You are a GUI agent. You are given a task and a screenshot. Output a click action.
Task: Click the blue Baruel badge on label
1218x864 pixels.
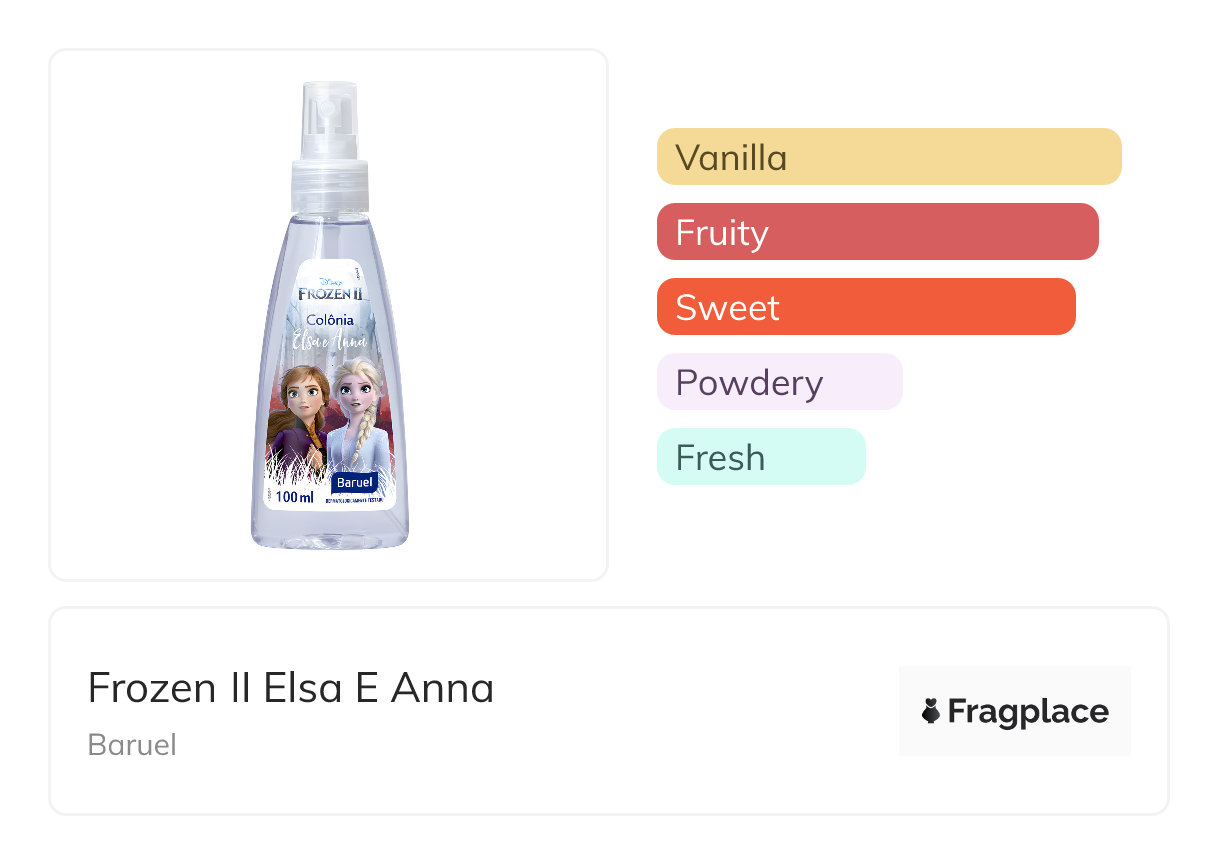(354, 482)
